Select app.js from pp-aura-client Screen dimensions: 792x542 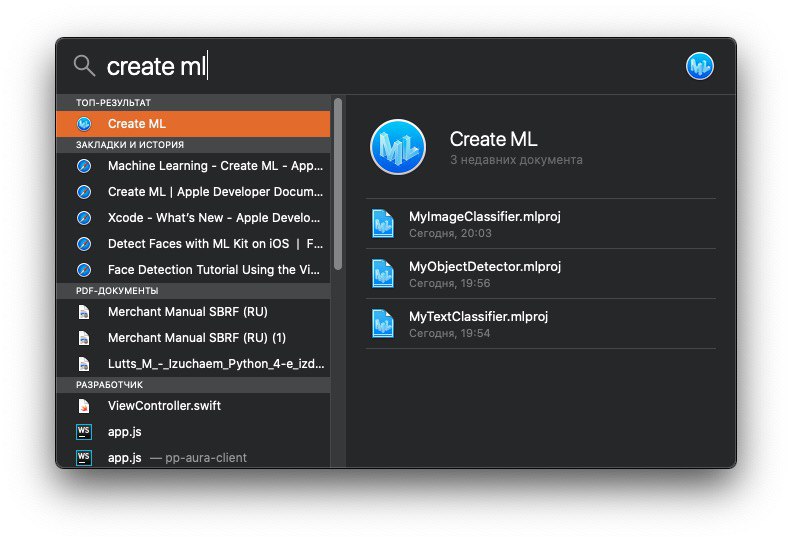(193, 457)
